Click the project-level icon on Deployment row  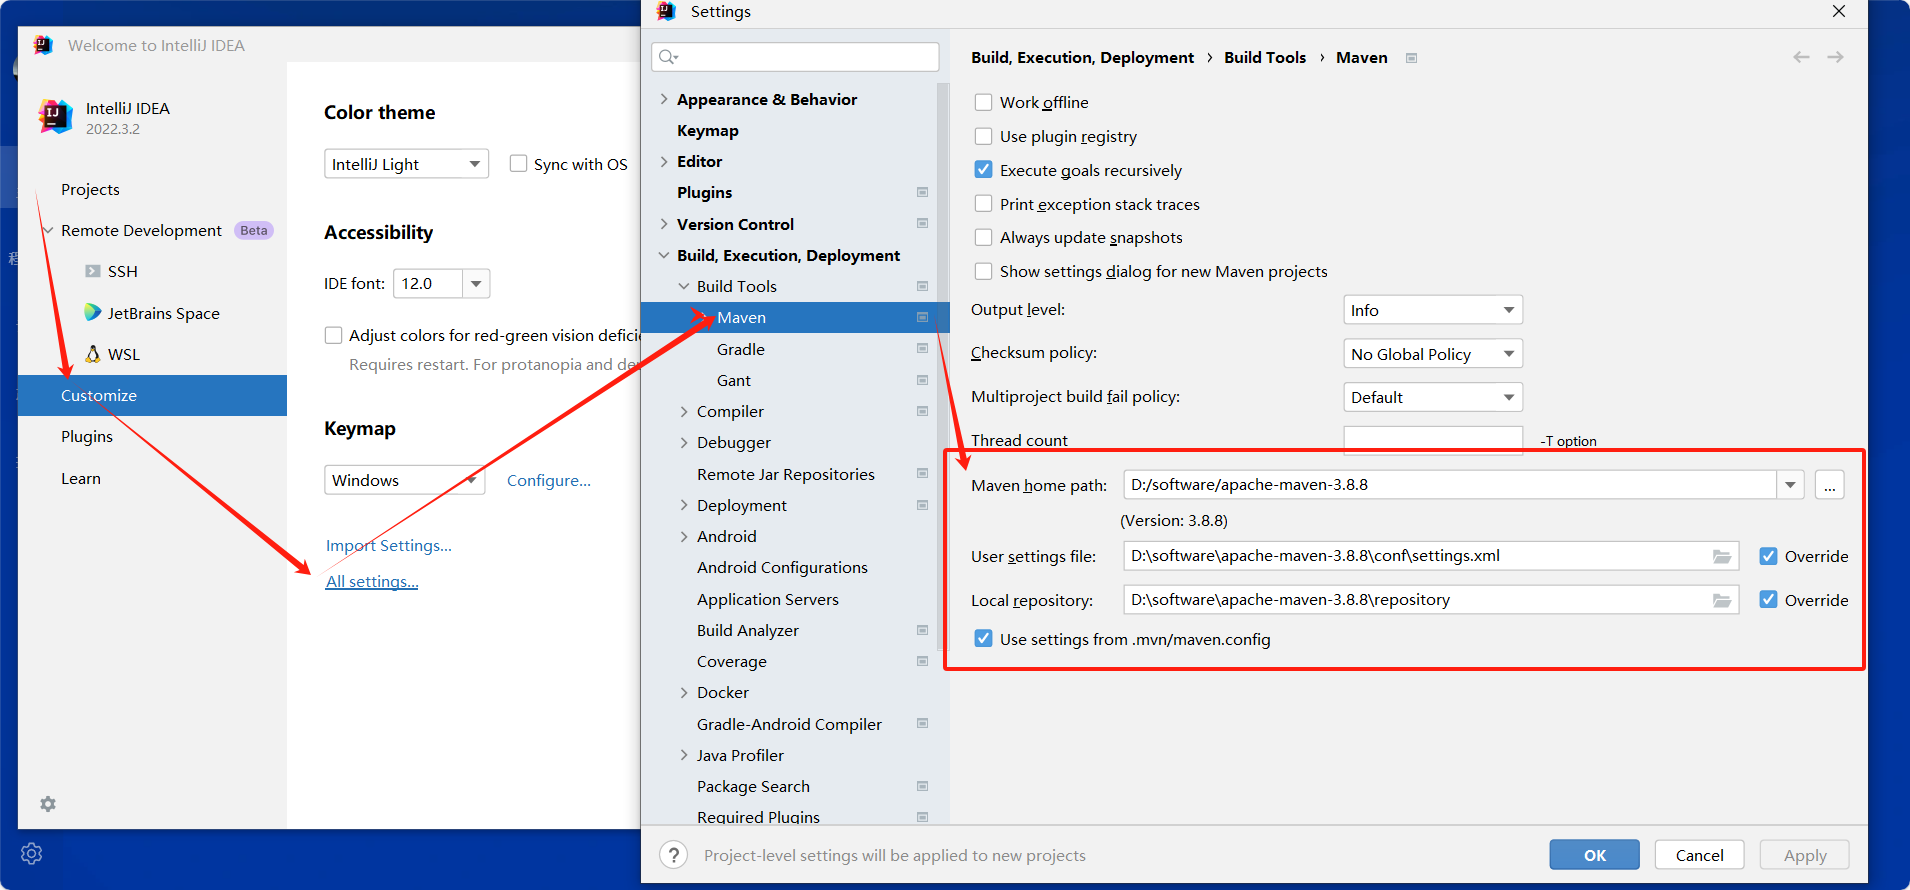922,505
